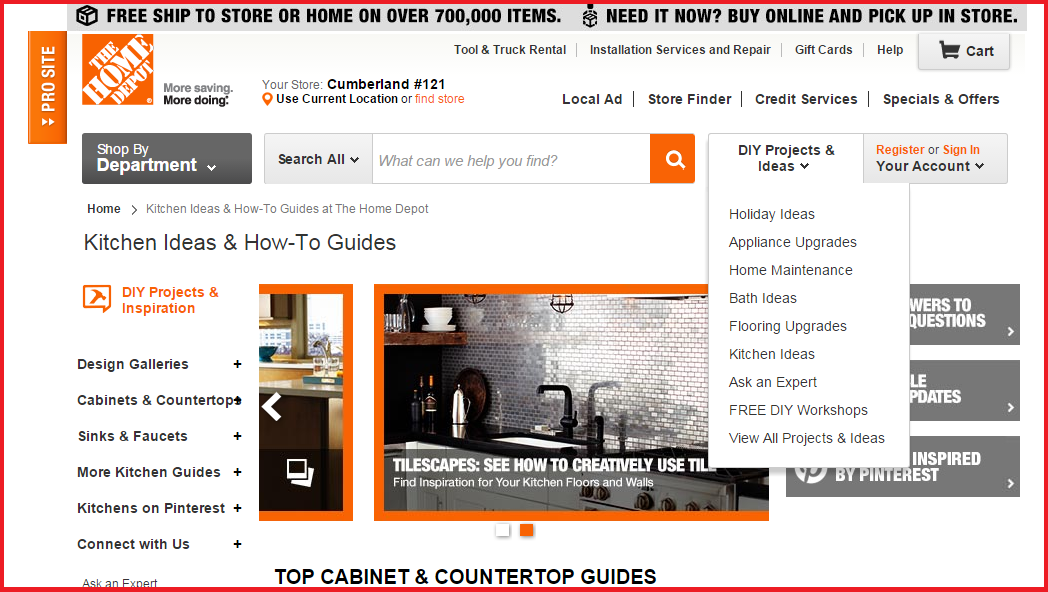The image size is (1048, 592).
Task: Click the DIY Projects & Inspiration icon
Action: [97, 299]
